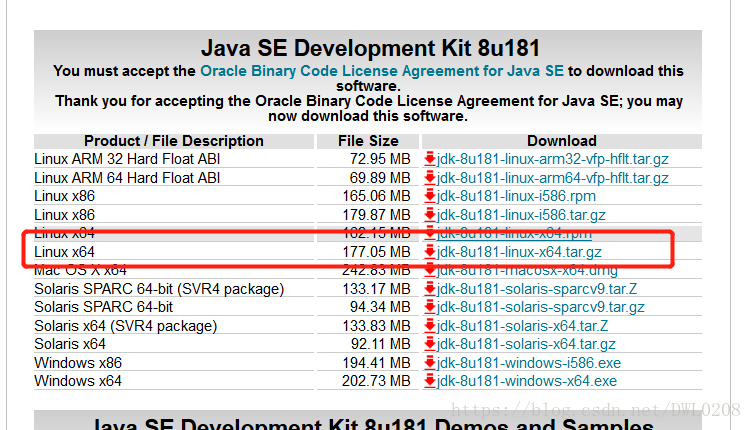Click download arrow icon beside windows-i586.exe

[x=430, y=362]
